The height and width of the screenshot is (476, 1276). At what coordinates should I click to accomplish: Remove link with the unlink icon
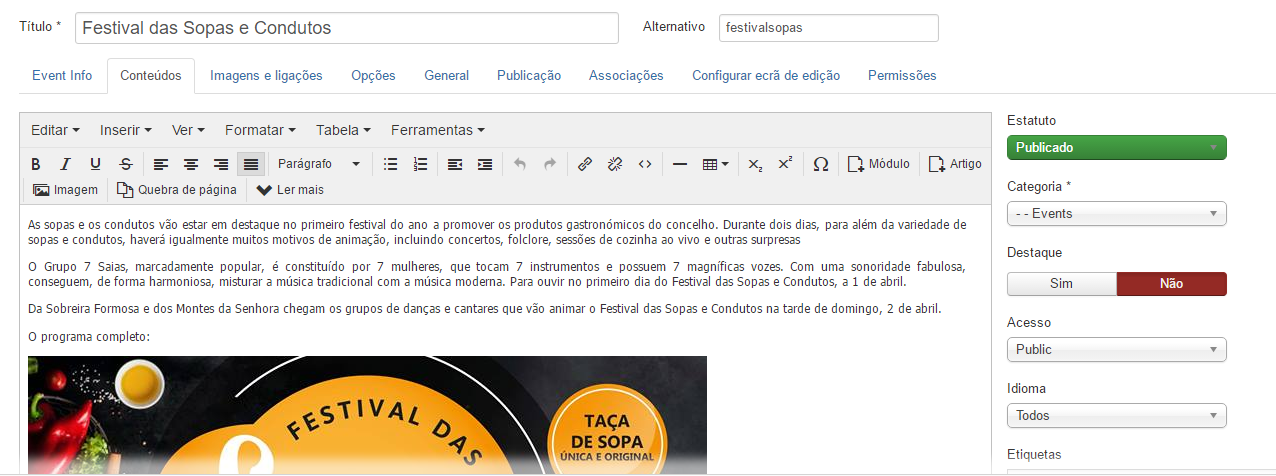[615, 164]
